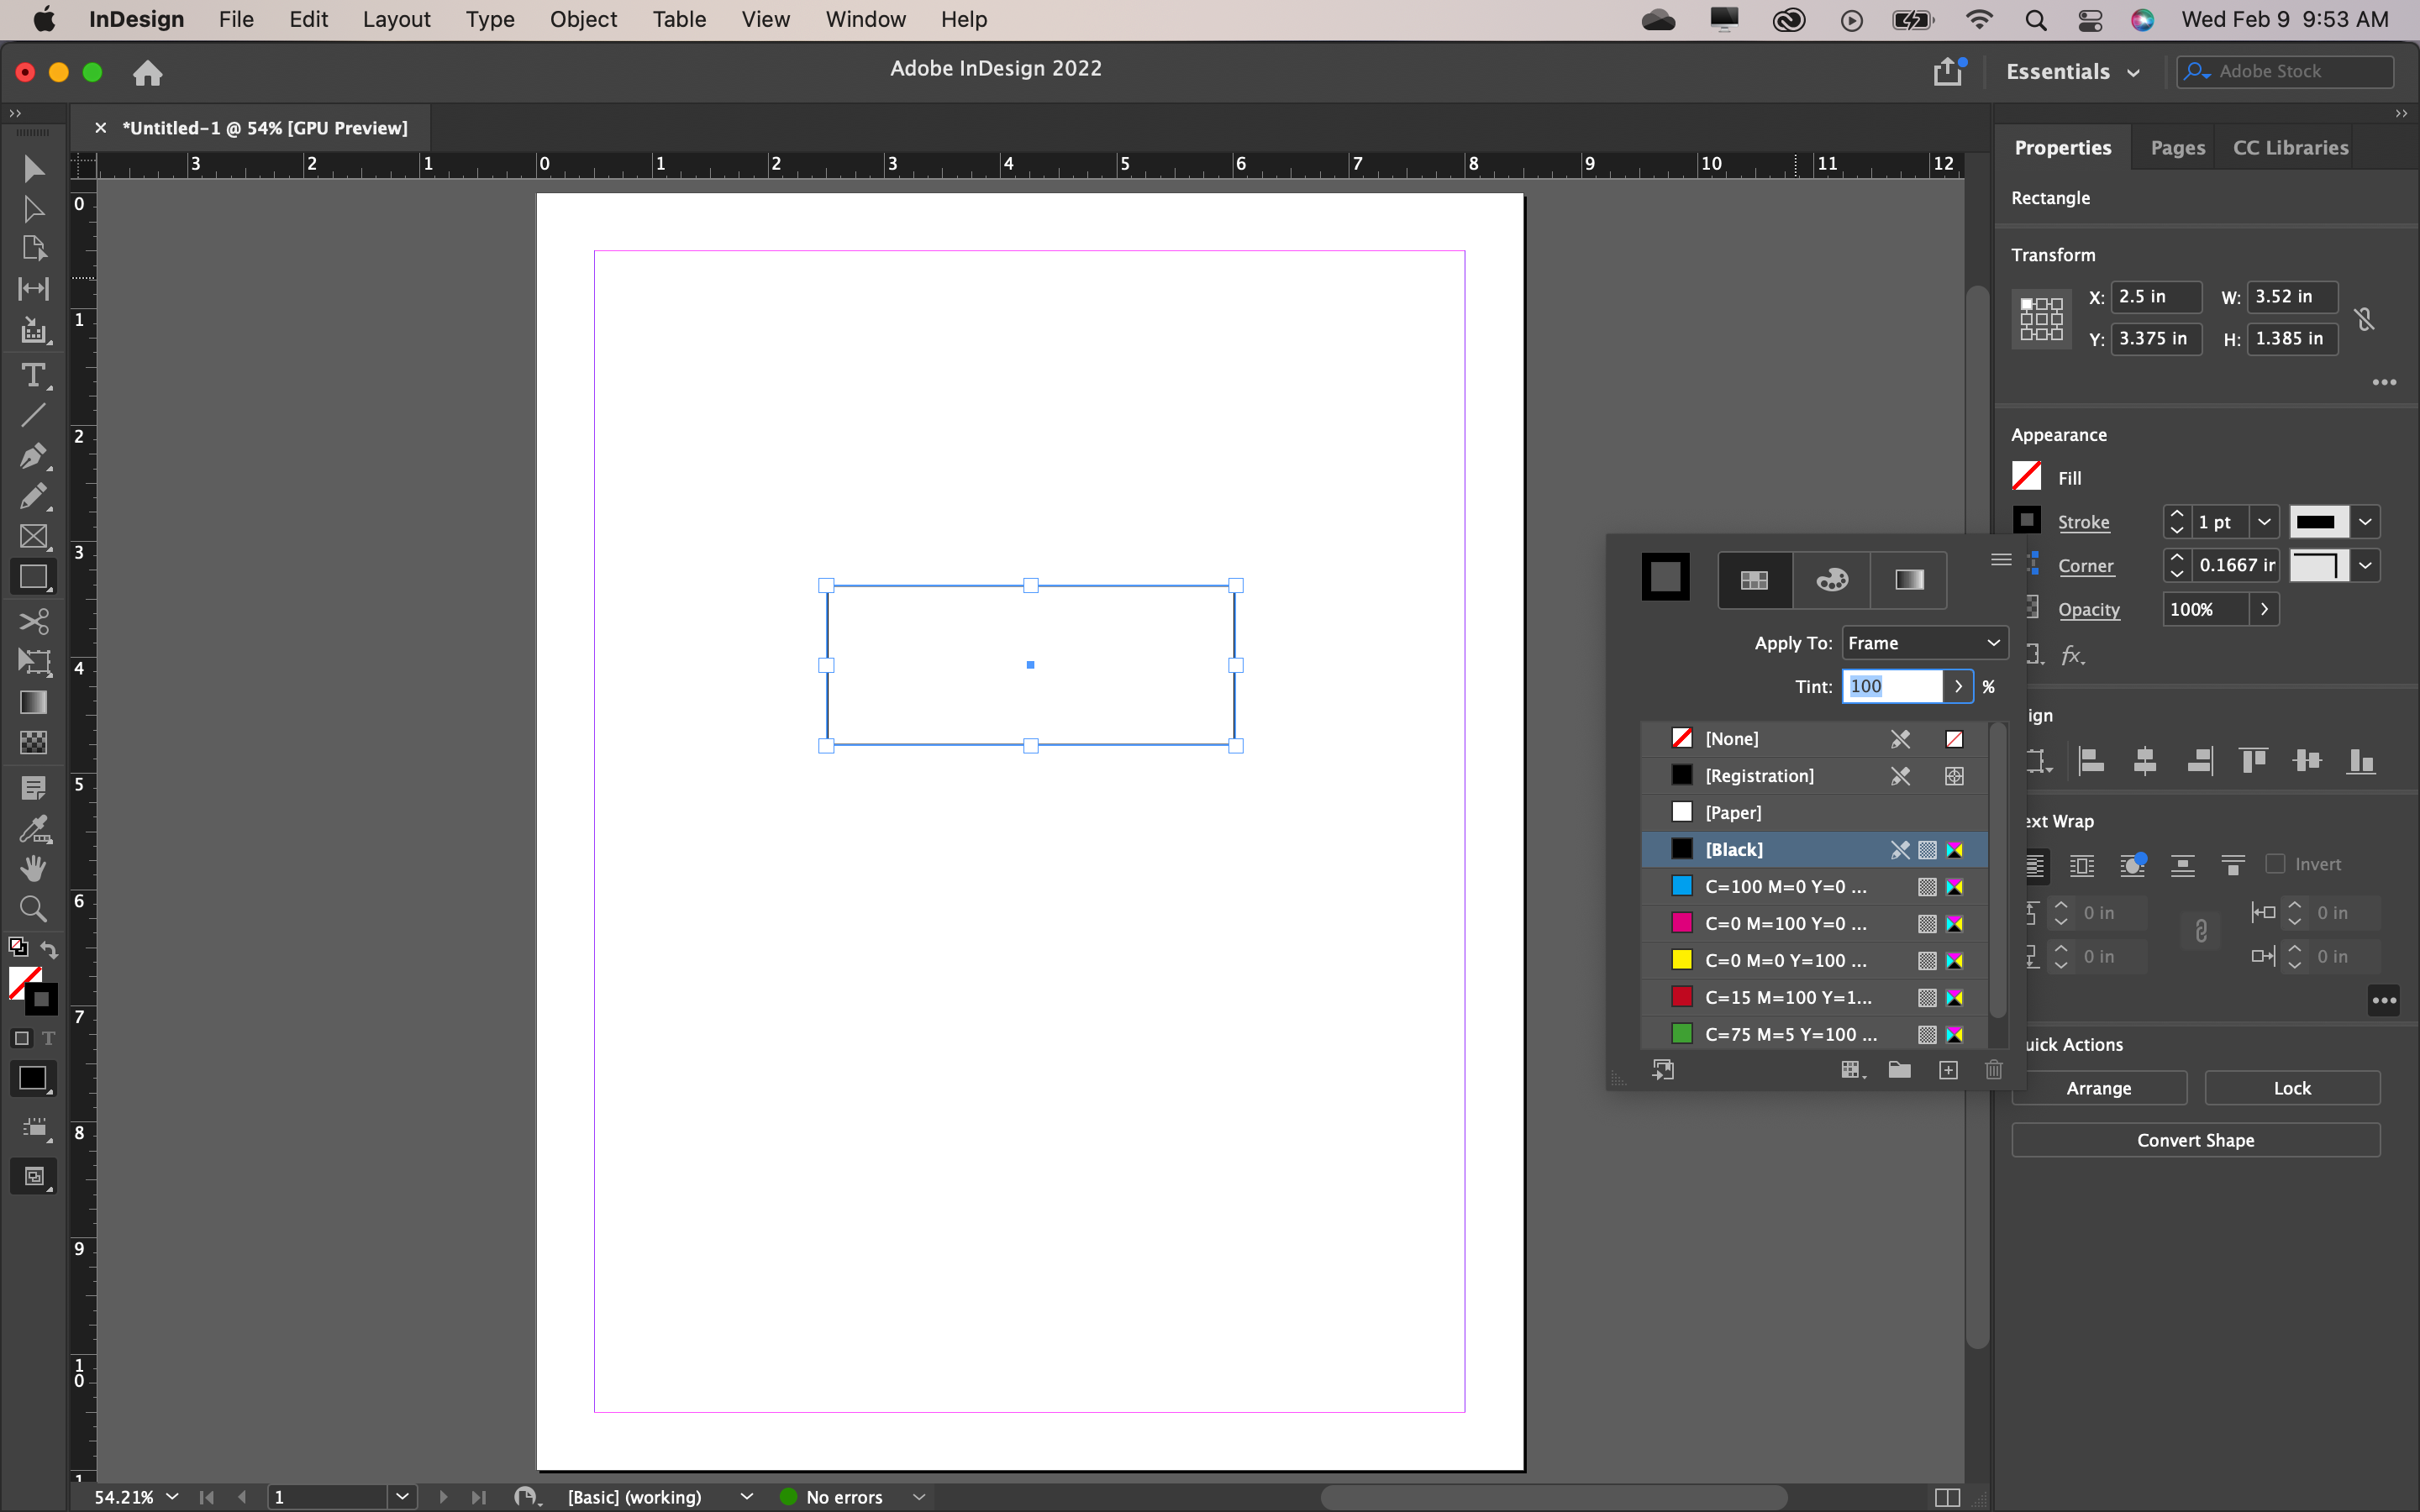Select the Type tool
Viewport: 2420px width, 1512px height.
[x=33, y=376]
